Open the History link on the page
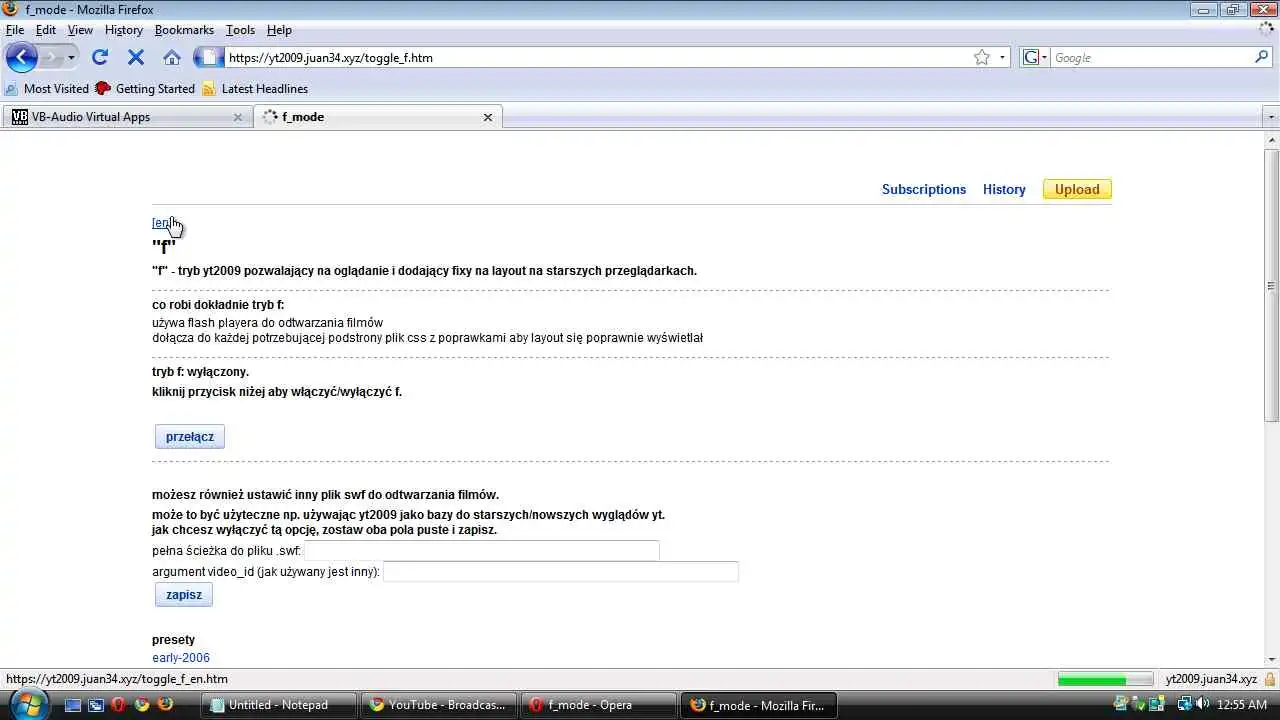1280x720 pixels. (1004, 189)
